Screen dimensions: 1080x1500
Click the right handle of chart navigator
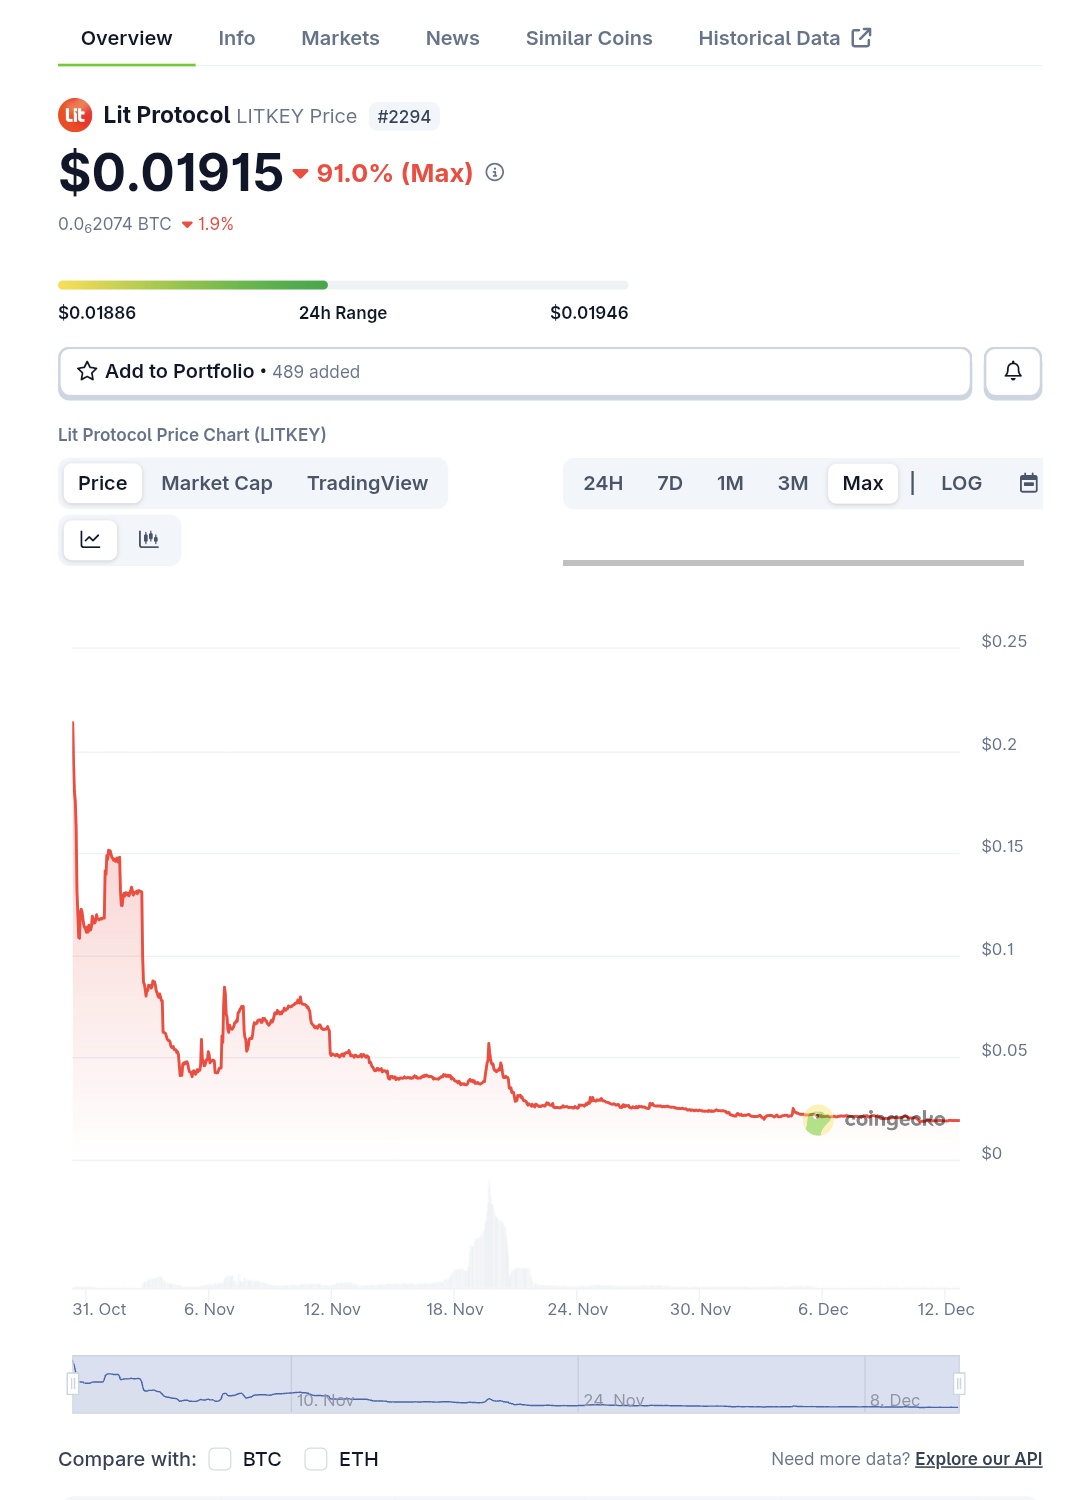tap(959, 1384)
